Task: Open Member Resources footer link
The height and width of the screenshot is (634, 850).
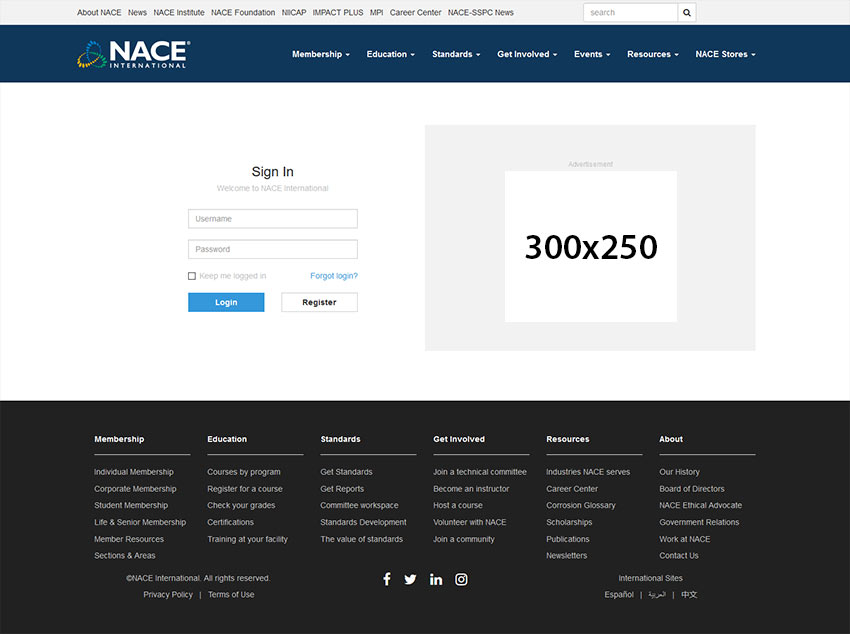Action: point(128,539)
